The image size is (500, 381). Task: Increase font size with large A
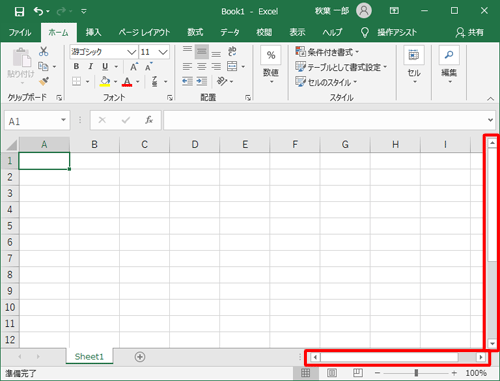point(134,67)
